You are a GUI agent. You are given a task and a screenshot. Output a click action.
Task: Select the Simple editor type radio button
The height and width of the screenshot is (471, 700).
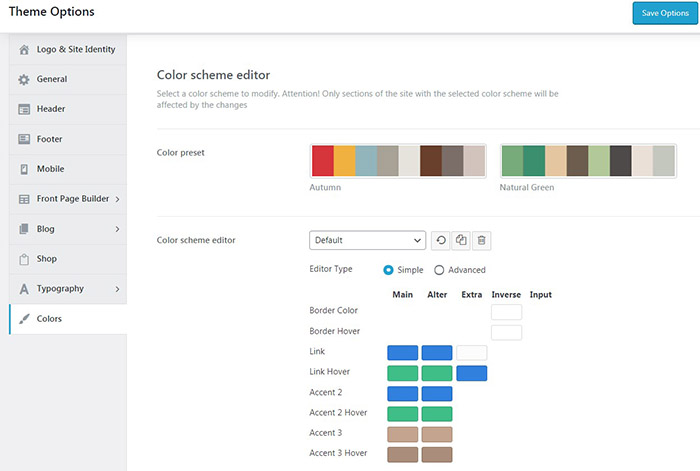389,270
